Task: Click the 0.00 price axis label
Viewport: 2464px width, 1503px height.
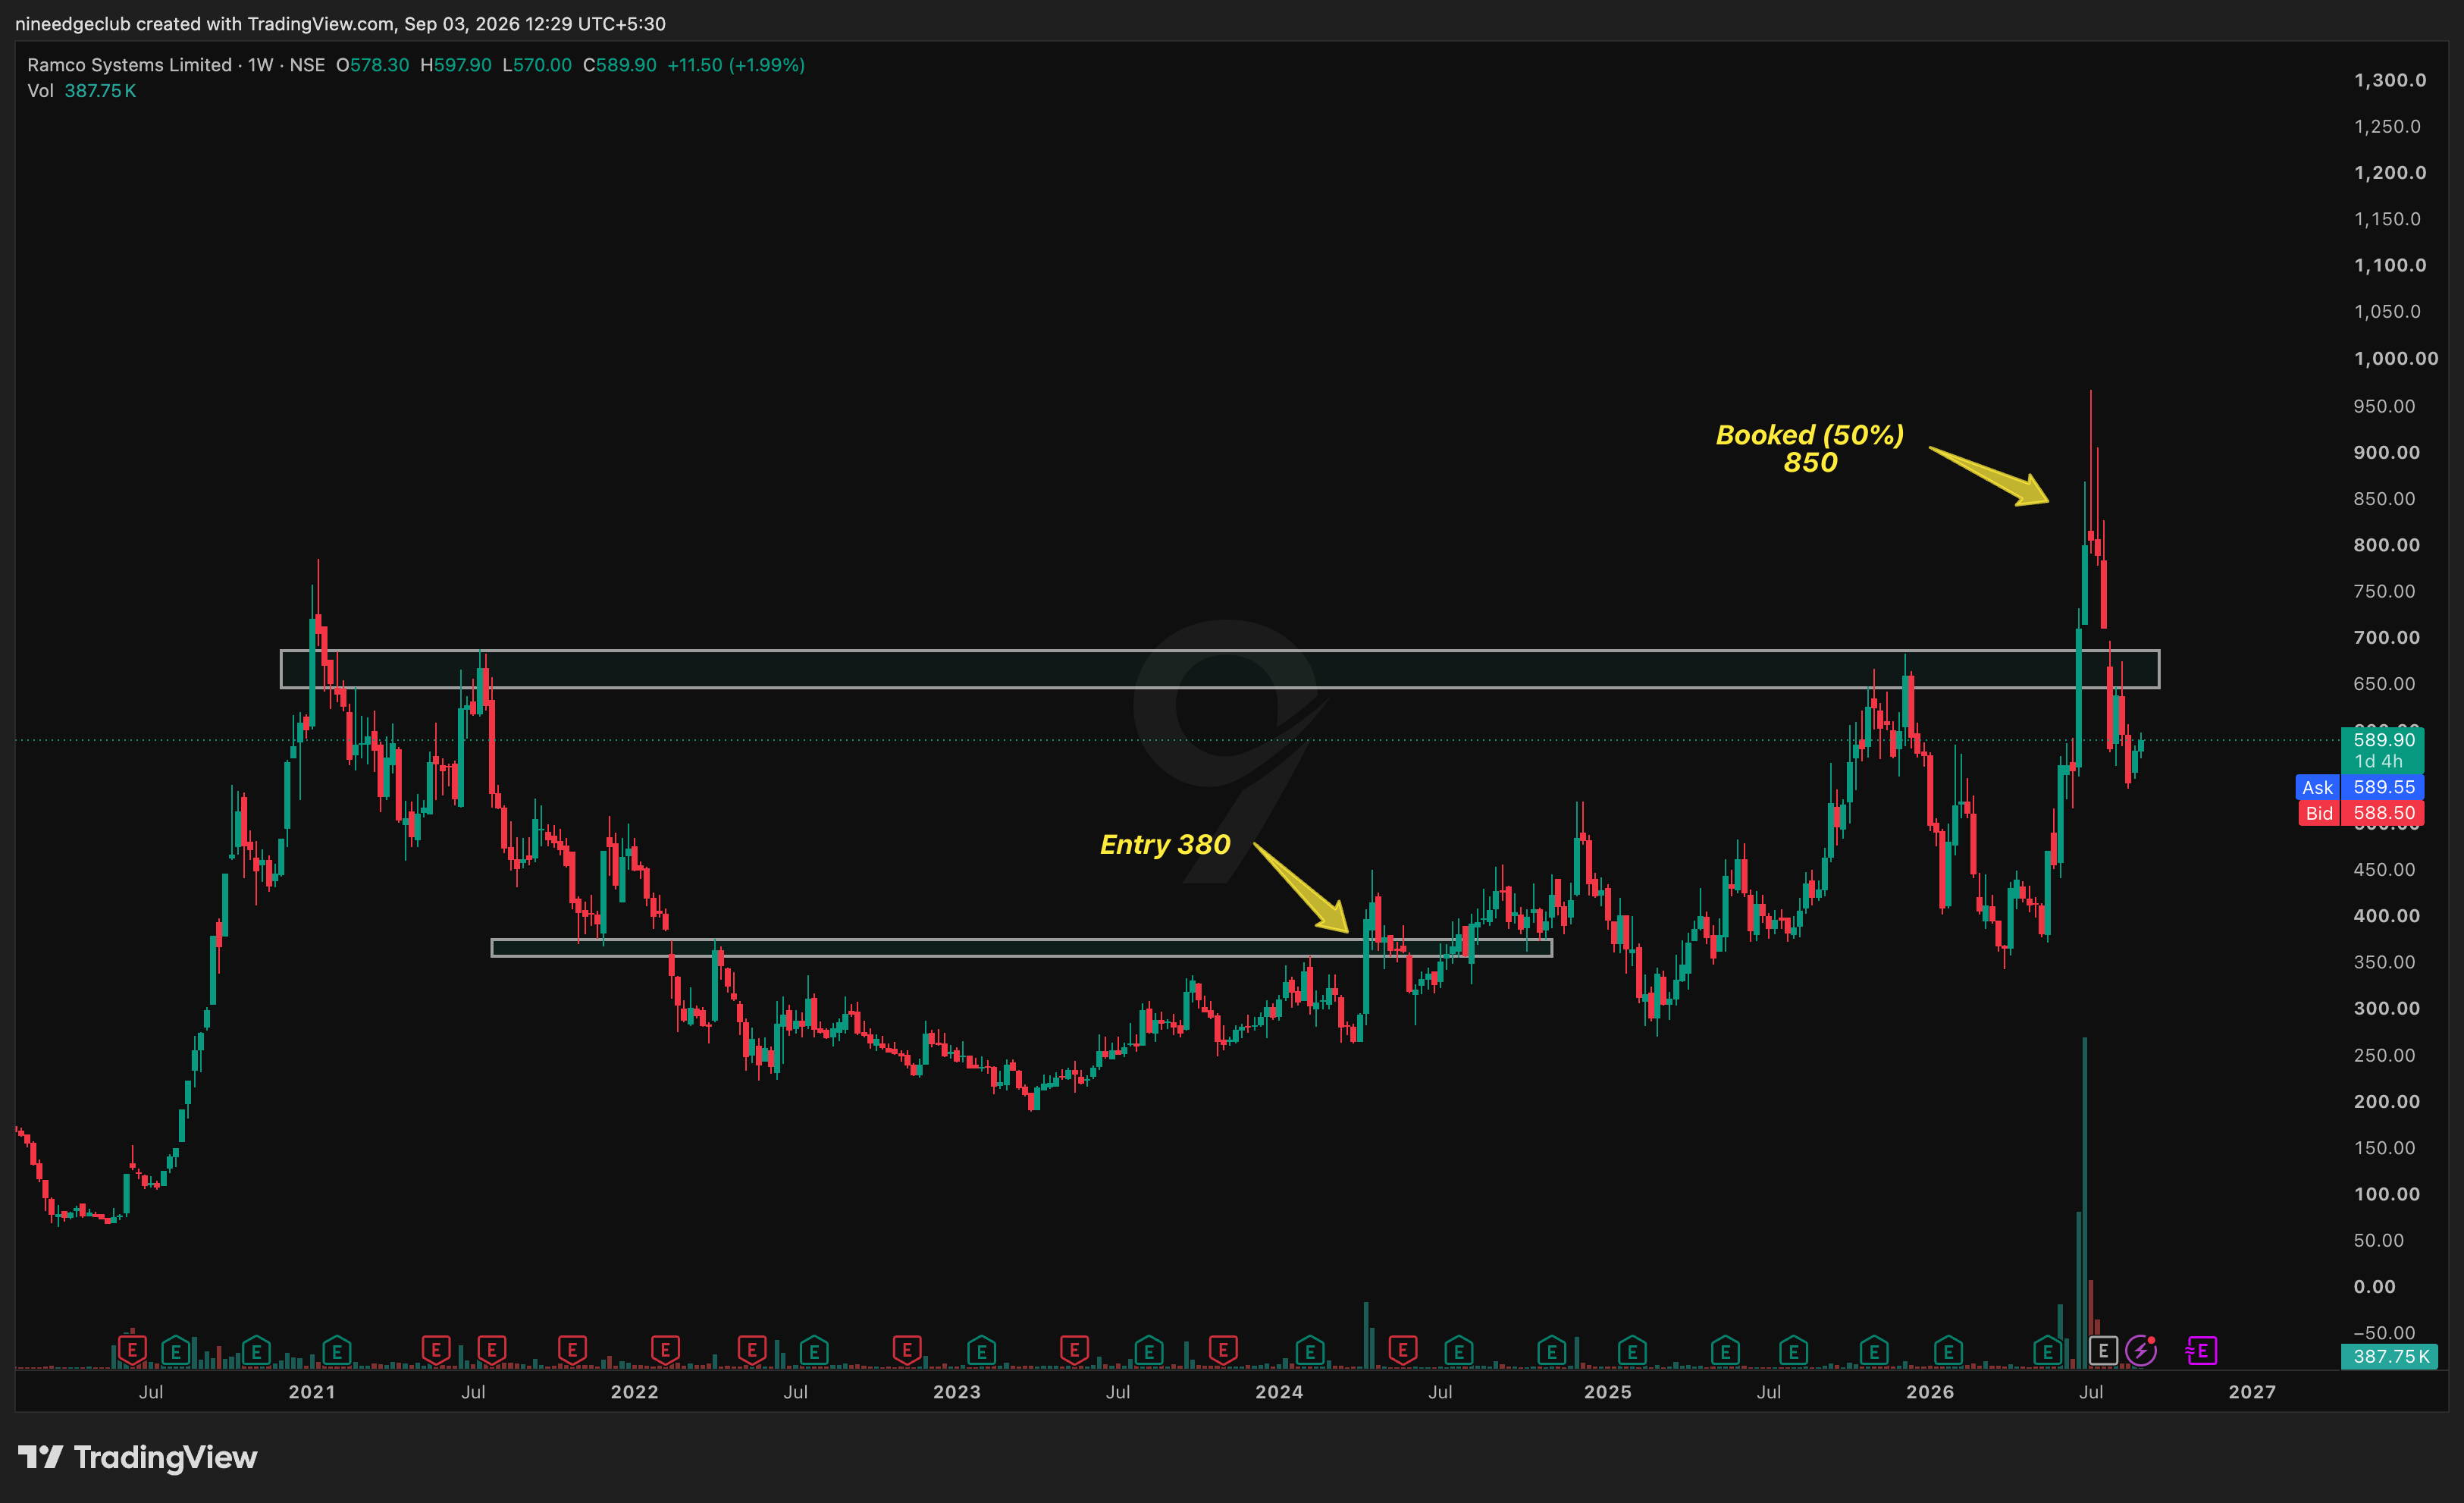Action: [2375, 1287]
